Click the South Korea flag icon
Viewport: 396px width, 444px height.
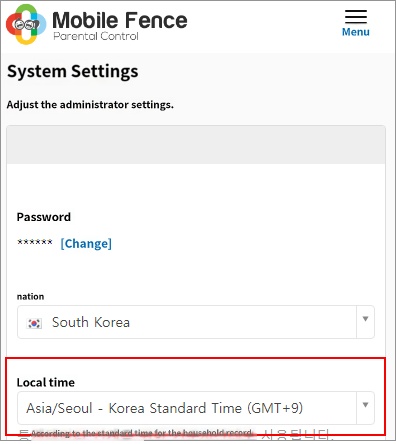click(x=34, y=323)
